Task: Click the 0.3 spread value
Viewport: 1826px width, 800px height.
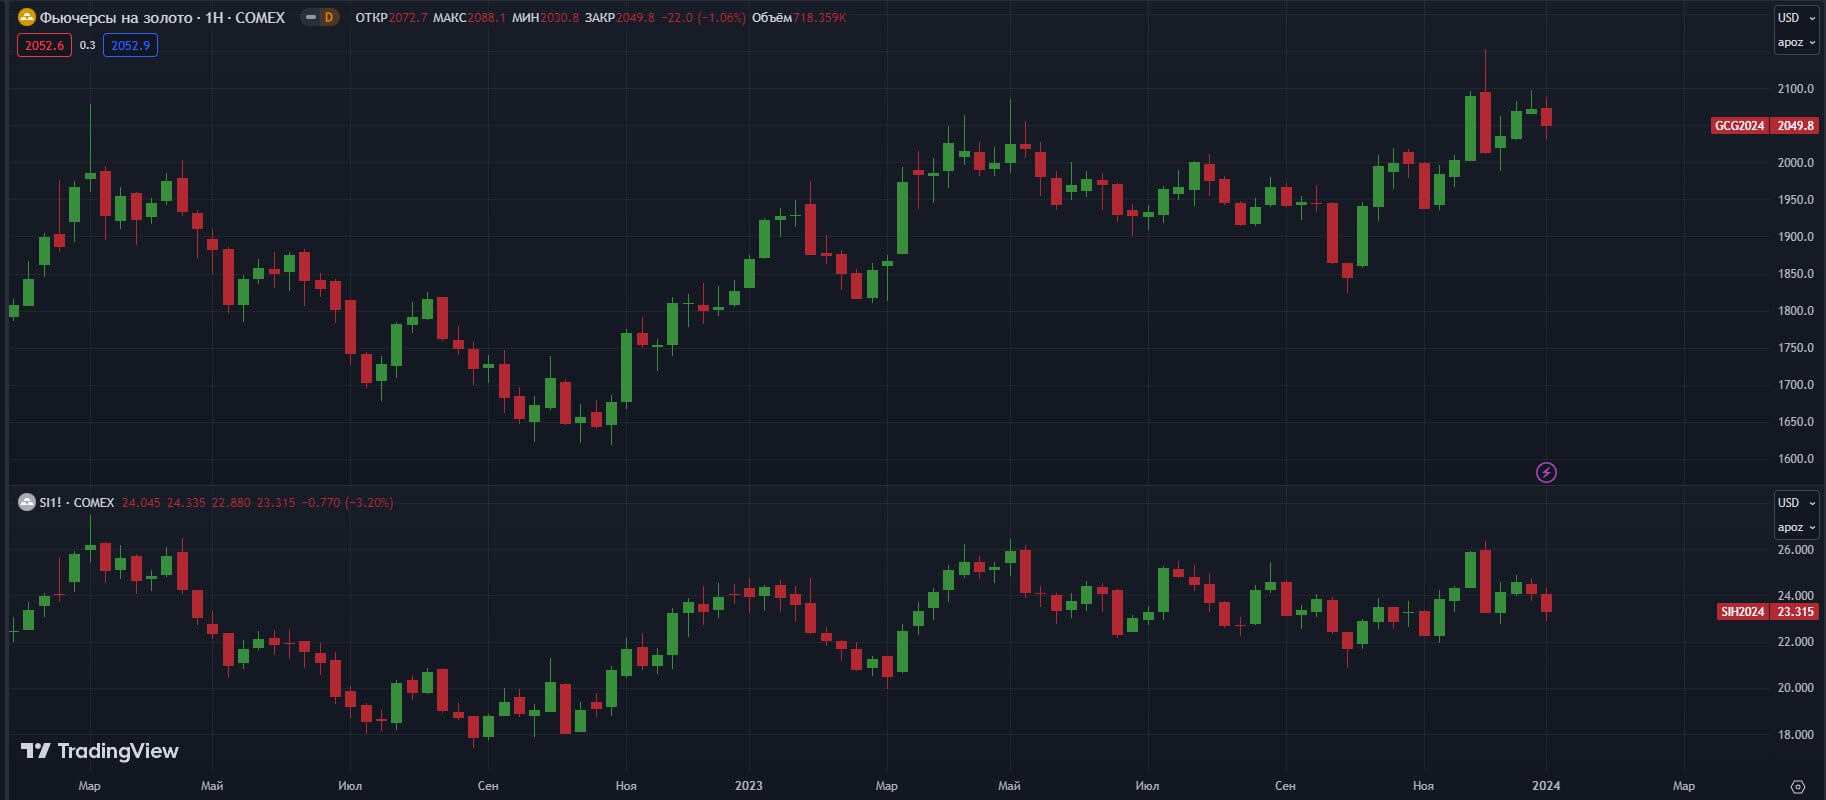Action: coord(87,45)
